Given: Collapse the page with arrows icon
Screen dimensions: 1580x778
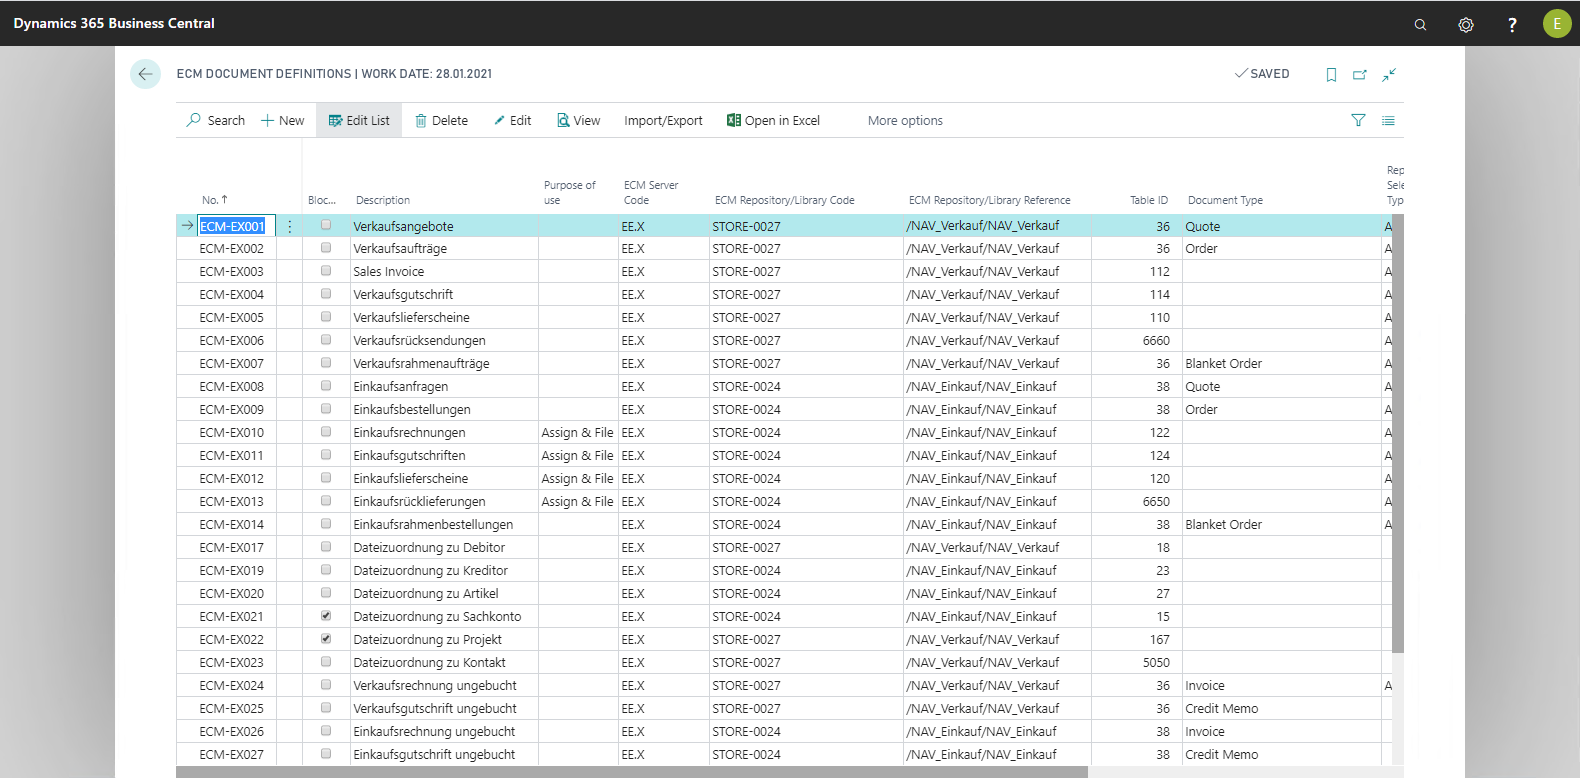Looking at the screenshot, I should click(x=1389, y=75).
